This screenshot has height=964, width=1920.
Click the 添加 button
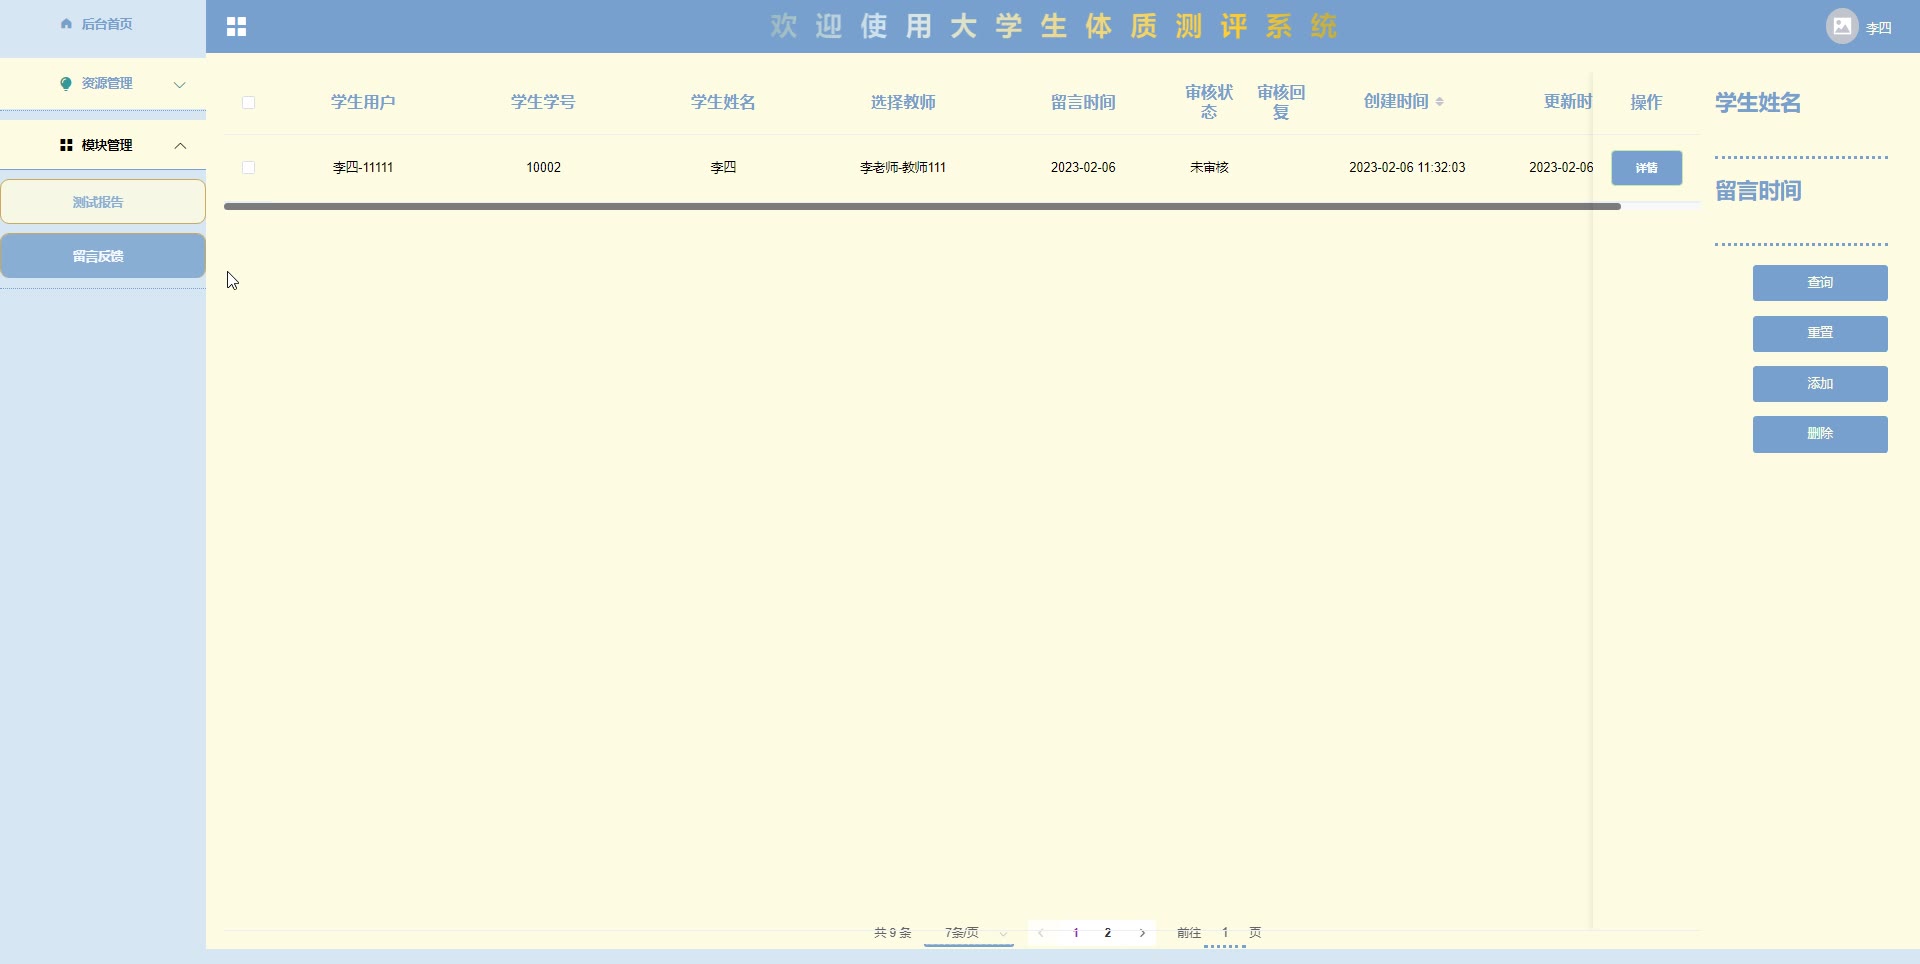[x=1819, y=384]
